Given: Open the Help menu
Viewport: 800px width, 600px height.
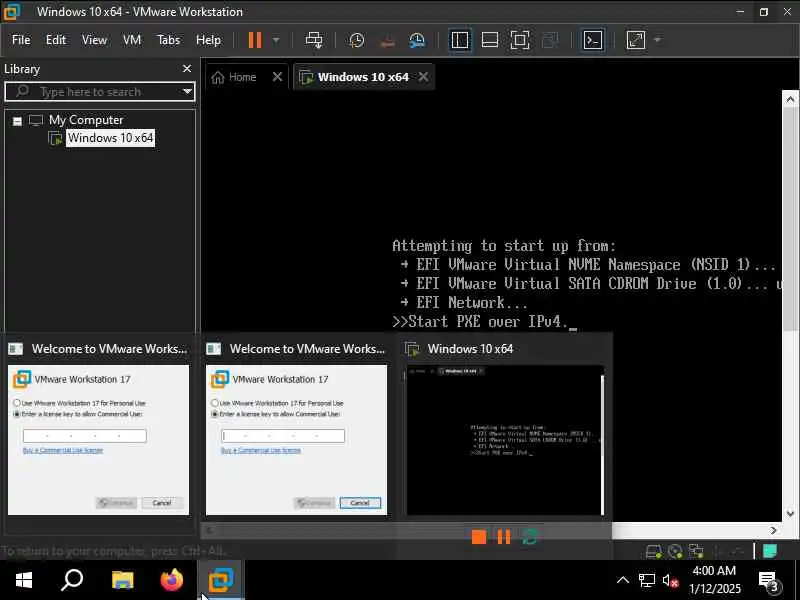Looking at the screenshot, I should click(x=208, y=40).
